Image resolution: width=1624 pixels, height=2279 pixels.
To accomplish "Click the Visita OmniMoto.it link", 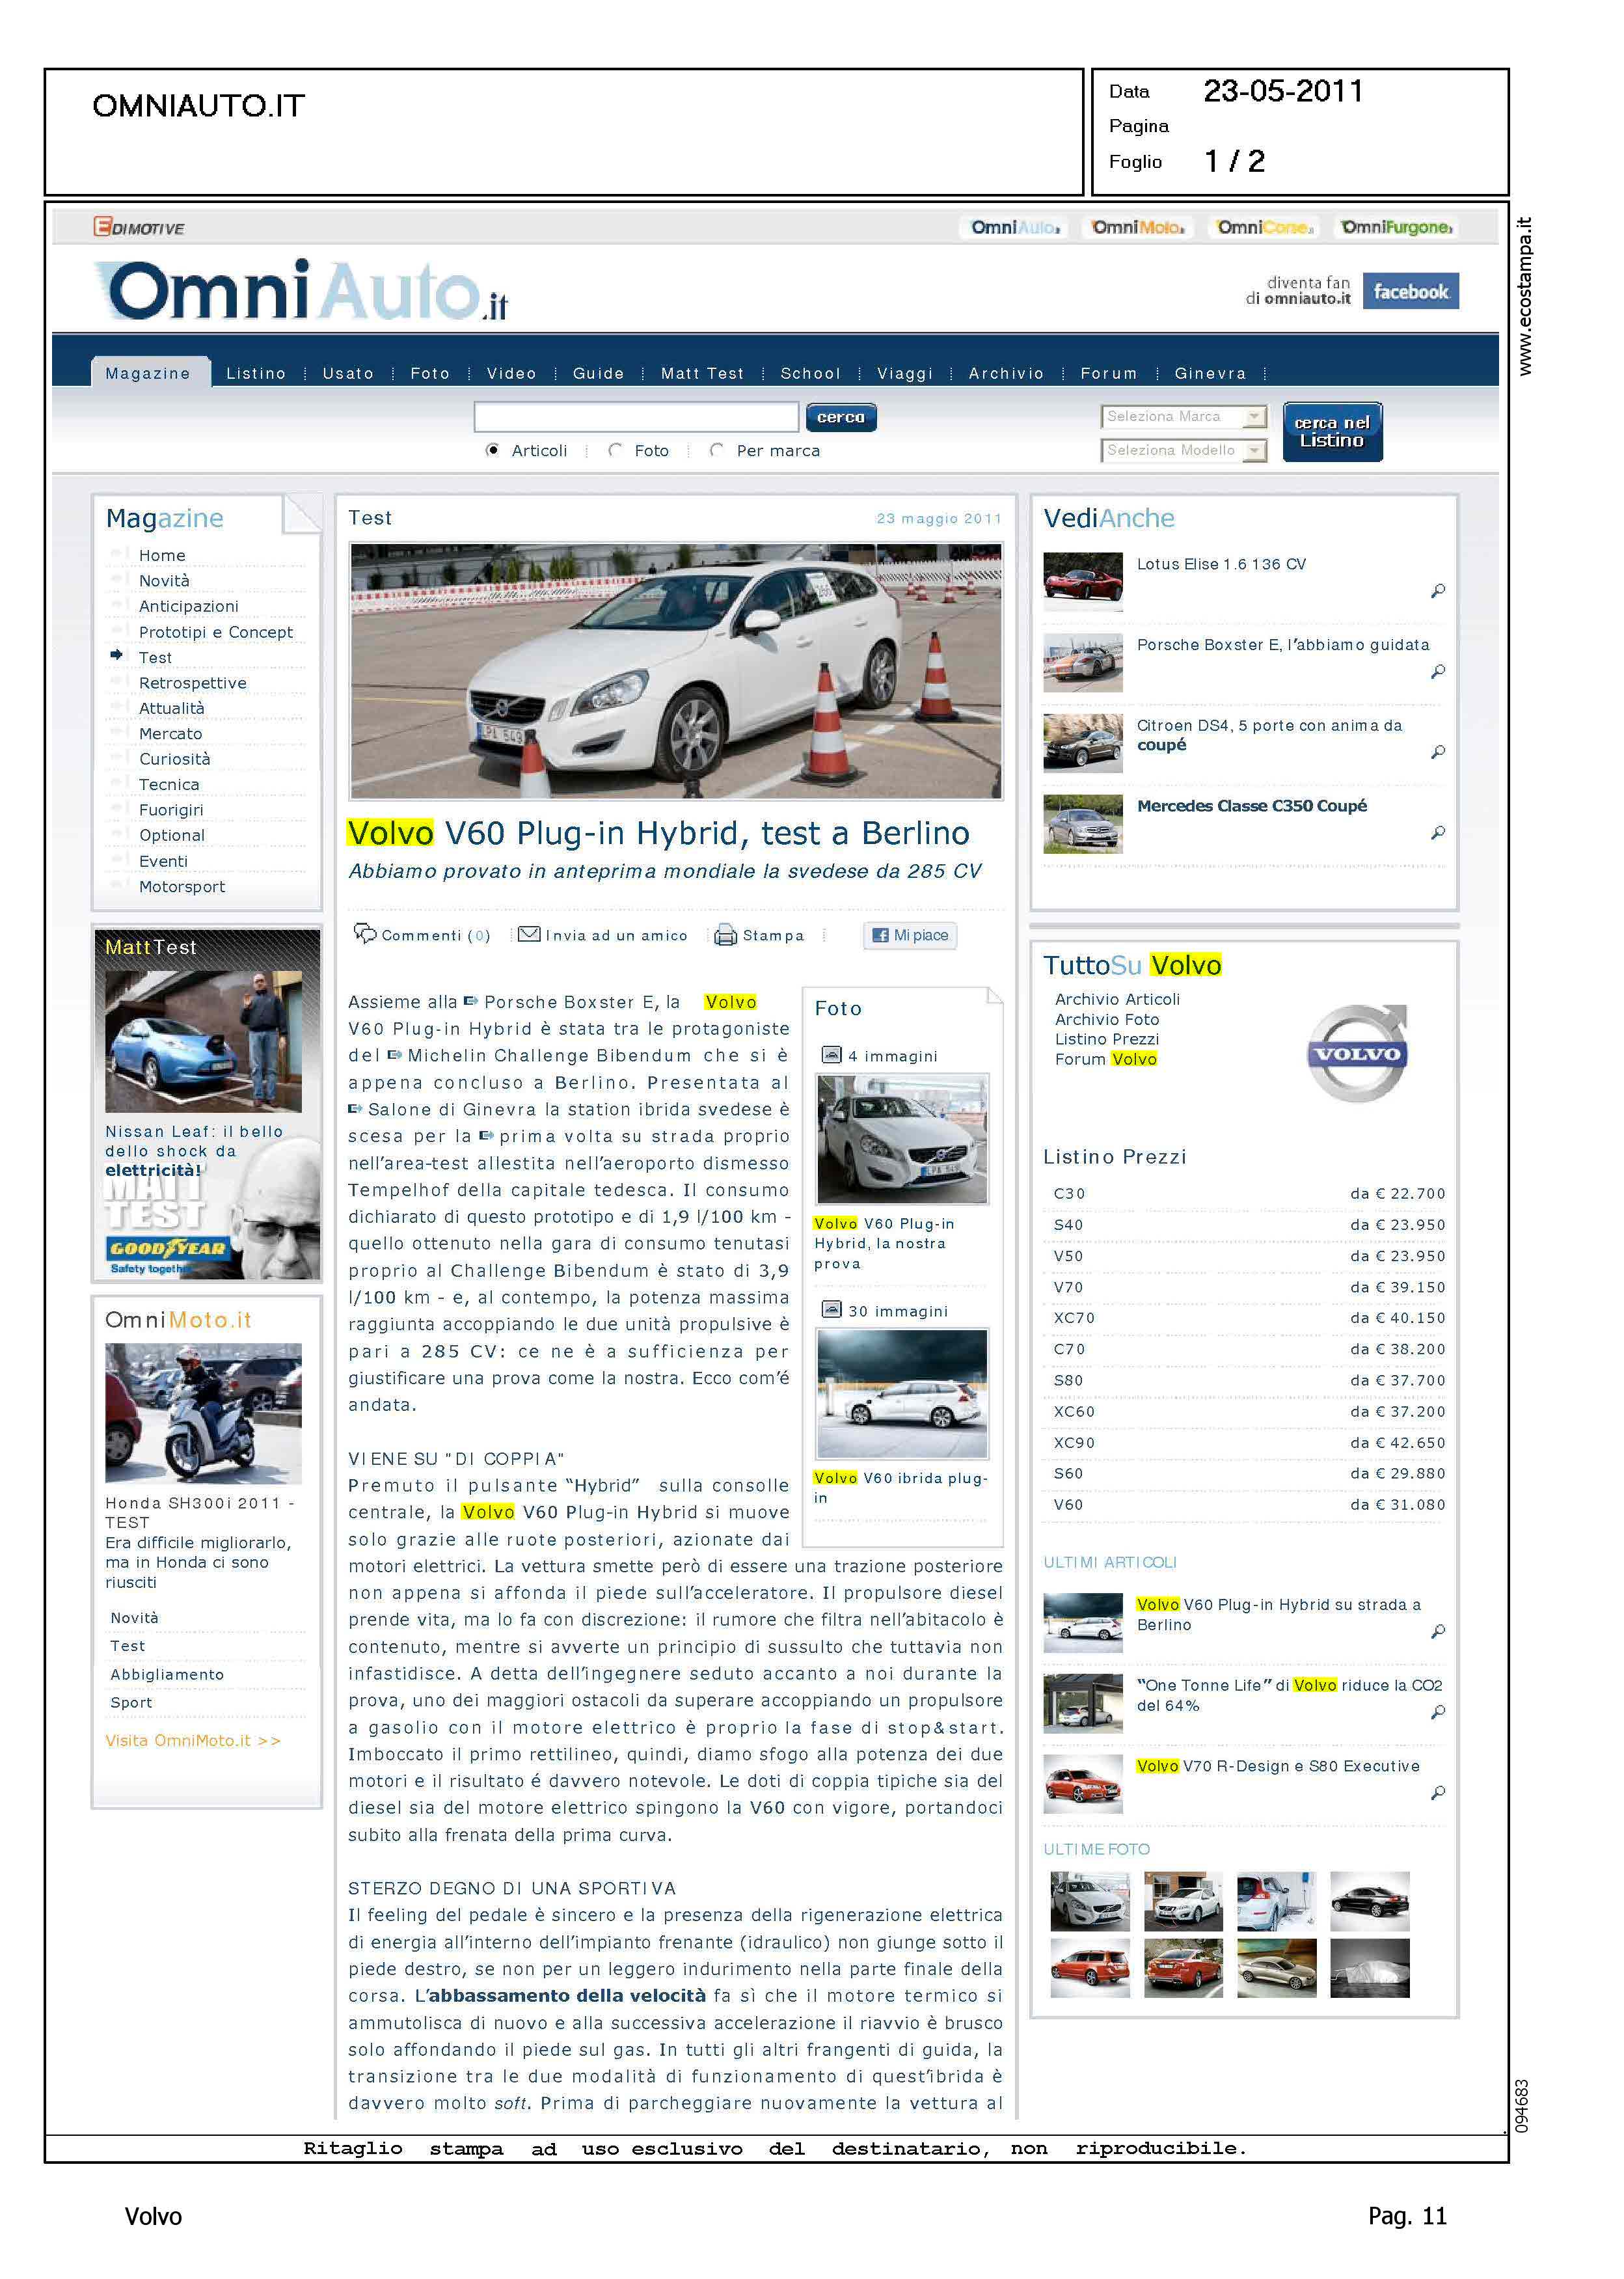I will [x=193, y=1740].
